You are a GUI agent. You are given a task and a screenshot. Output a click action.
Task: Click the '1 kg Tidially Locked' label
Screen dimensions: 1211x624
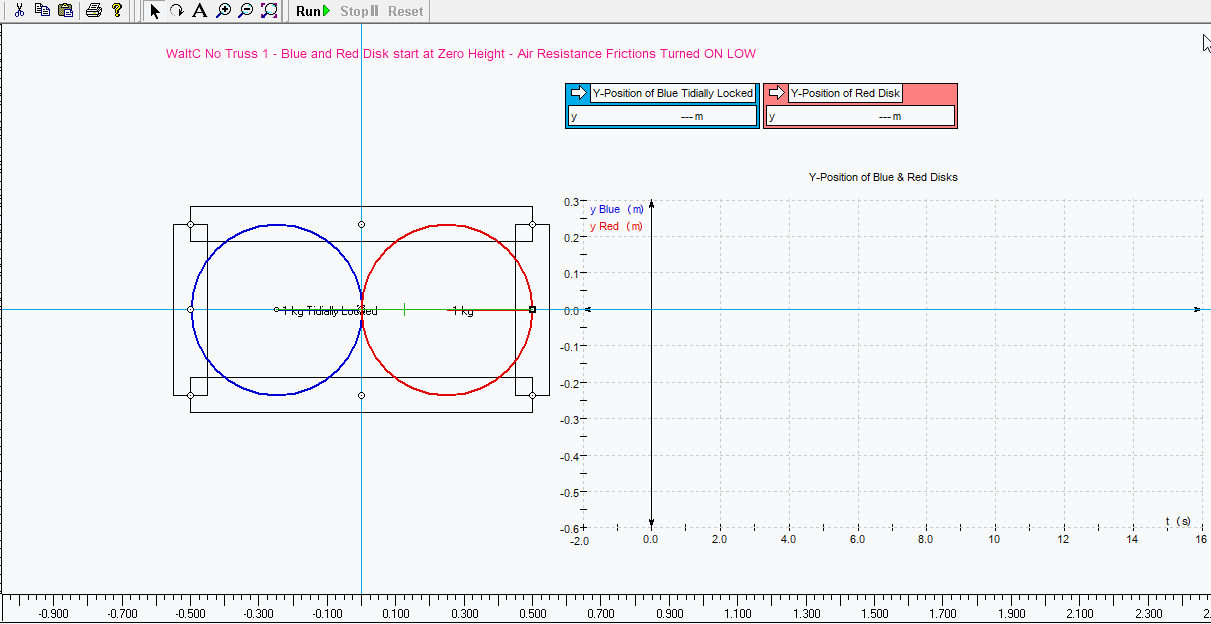click(330, 311)
